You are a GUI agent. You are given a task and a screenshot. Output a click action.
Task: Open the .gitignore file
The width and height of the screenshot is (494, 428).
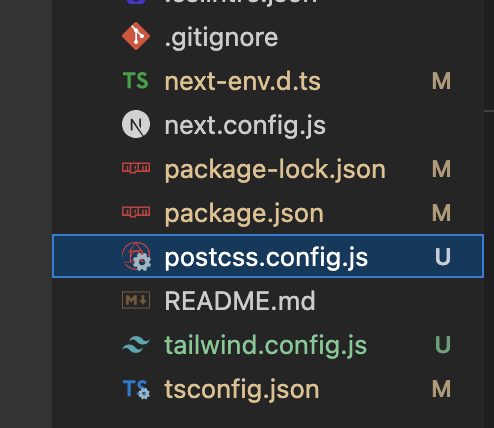(x=221, y=38)
